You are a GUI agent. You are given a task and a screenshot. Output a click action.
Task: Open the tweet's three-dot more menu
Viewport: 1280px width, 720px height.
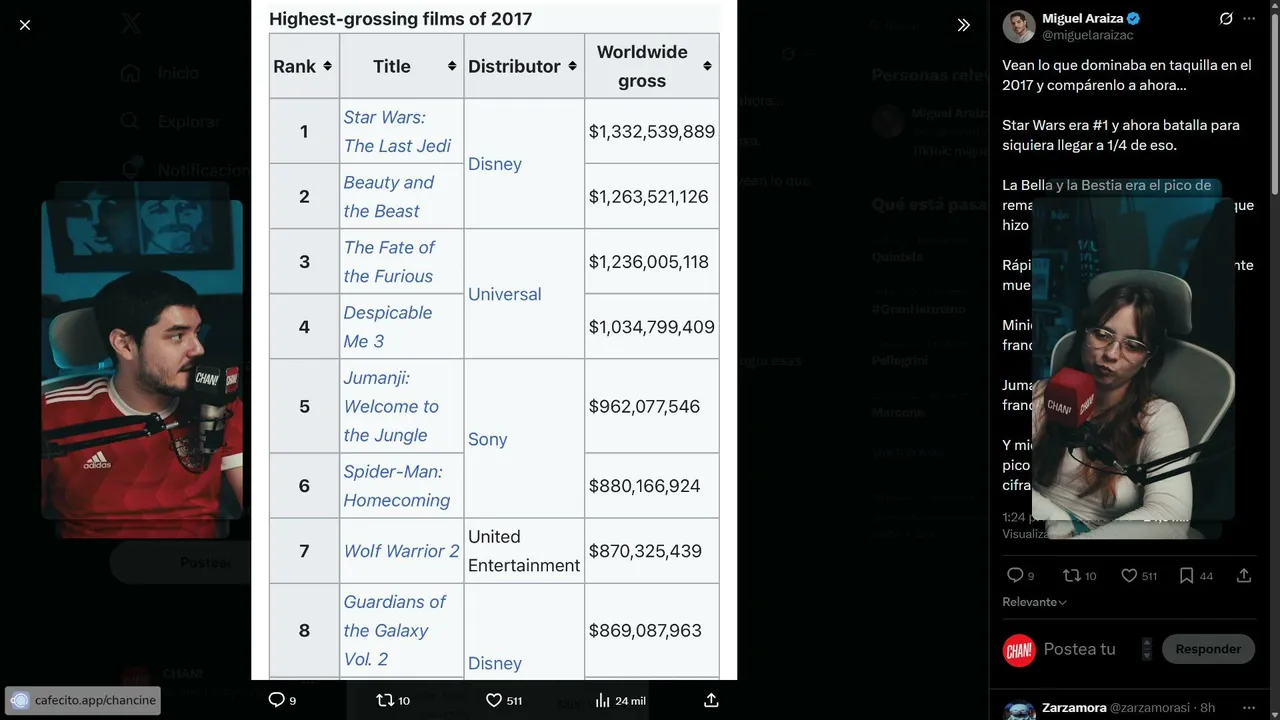[x=1249, y=19]
